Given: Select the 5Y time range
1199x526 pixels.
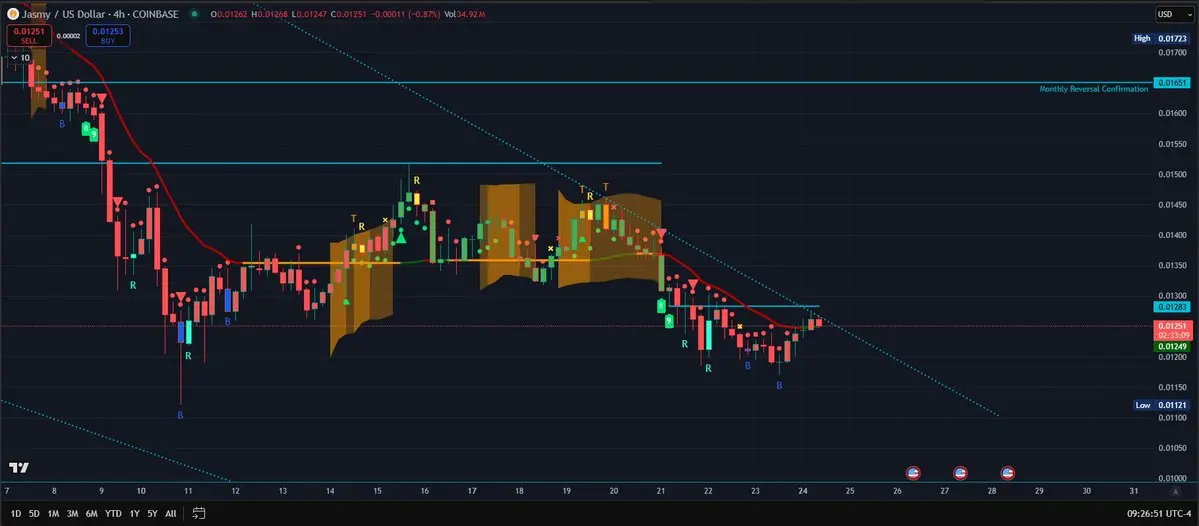Looking at the screenshot, I should [153, 513].
